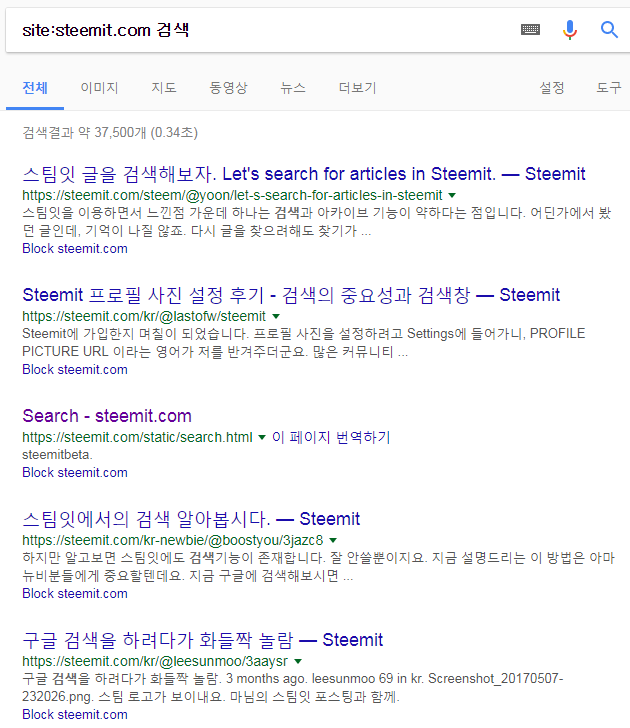Open result 스팀잇 글을 검색해보자 title

304,174
